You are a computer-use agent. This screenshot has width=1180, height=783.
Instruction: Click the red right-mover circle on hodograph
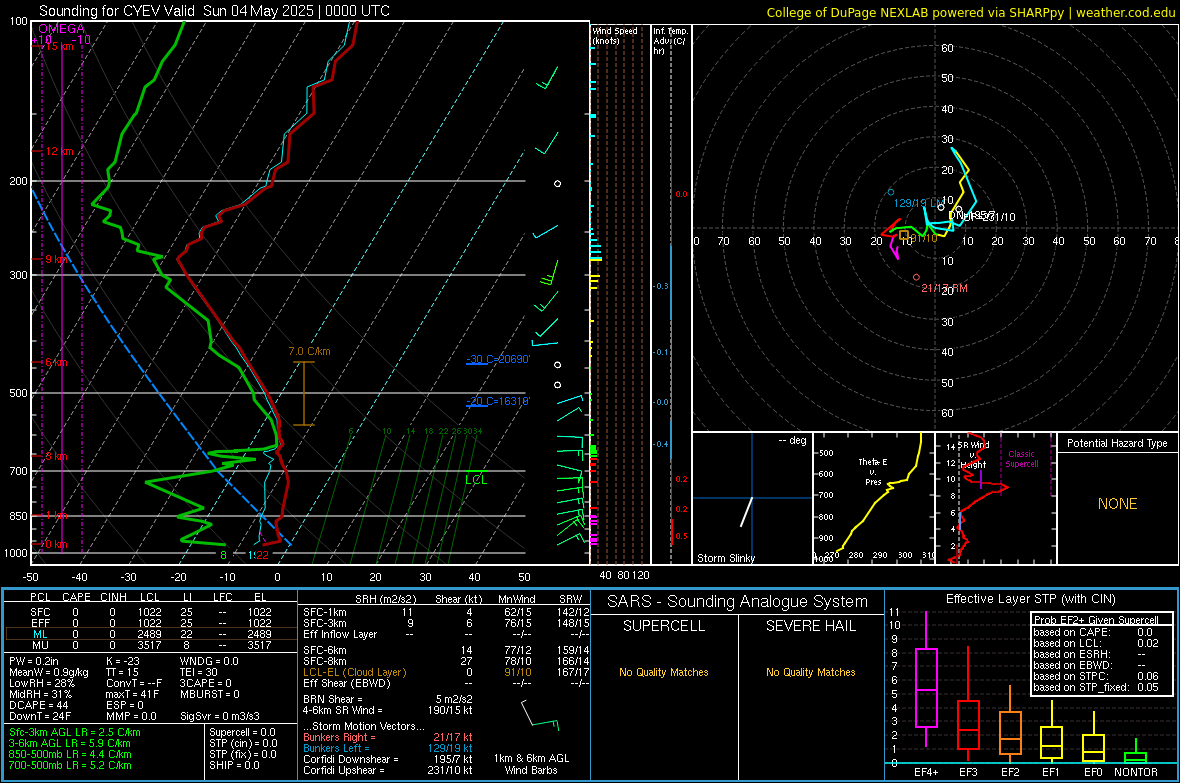click(x=916, y=277)
